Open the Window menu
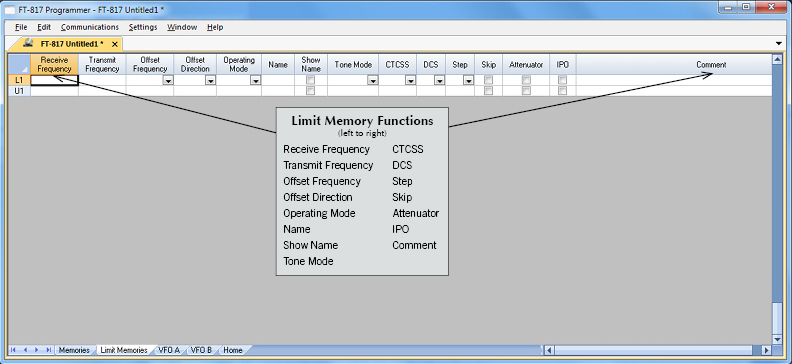The height and width of the screenshot is (364, 792). [x=182, y=27]
